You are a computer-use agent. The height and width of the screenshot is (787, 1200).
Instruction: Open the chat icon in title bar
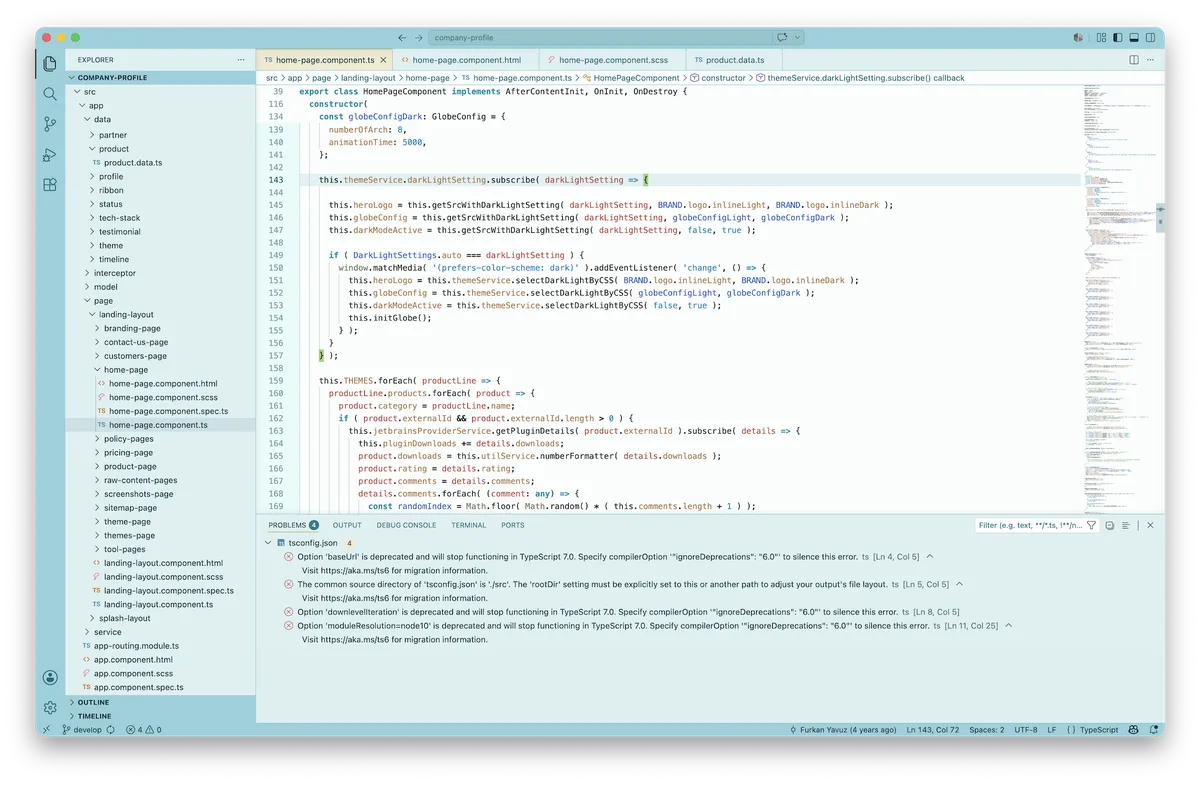coord(783,38)
